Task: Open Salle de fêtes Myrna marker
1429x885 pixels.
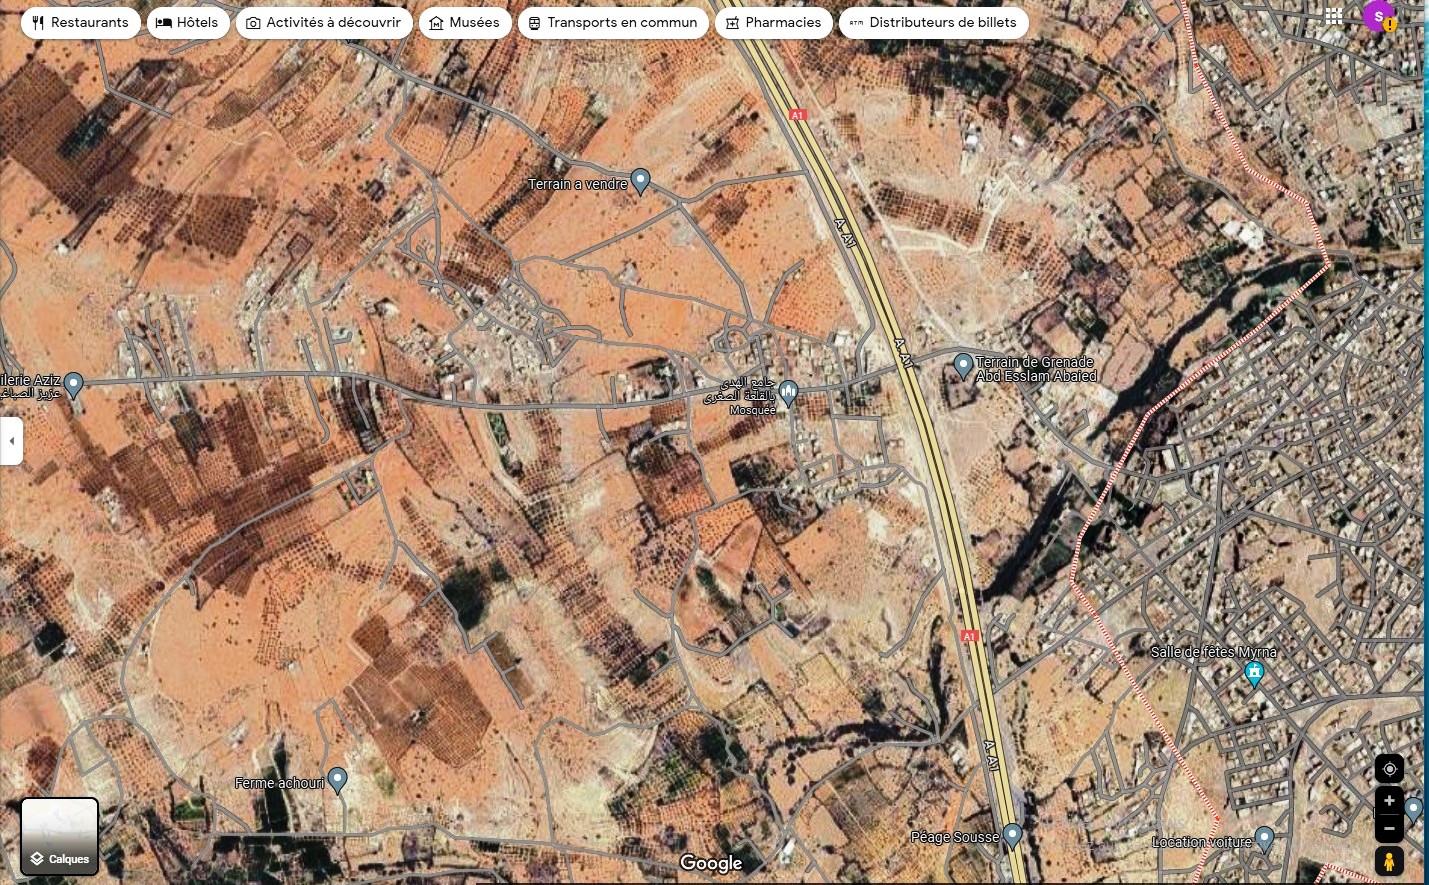Action: [1254, 674]
